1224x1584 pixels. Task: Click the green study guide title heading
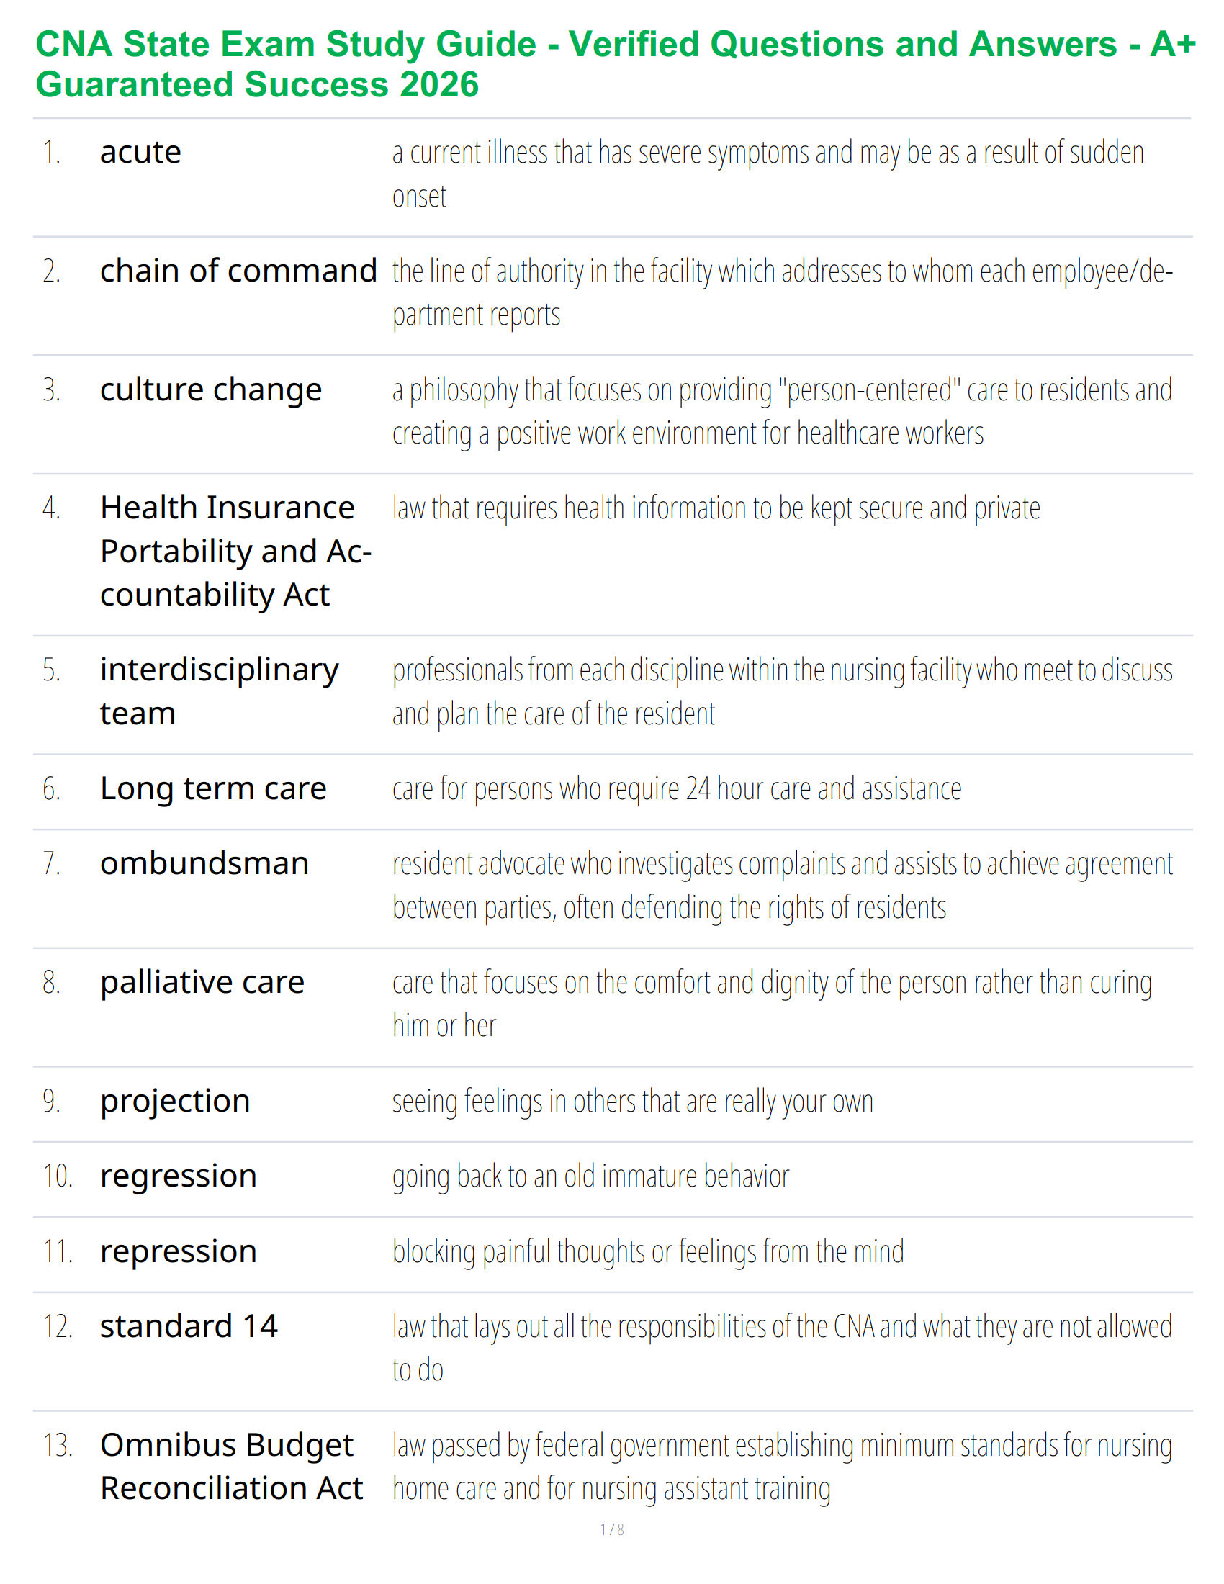(615, 64)
